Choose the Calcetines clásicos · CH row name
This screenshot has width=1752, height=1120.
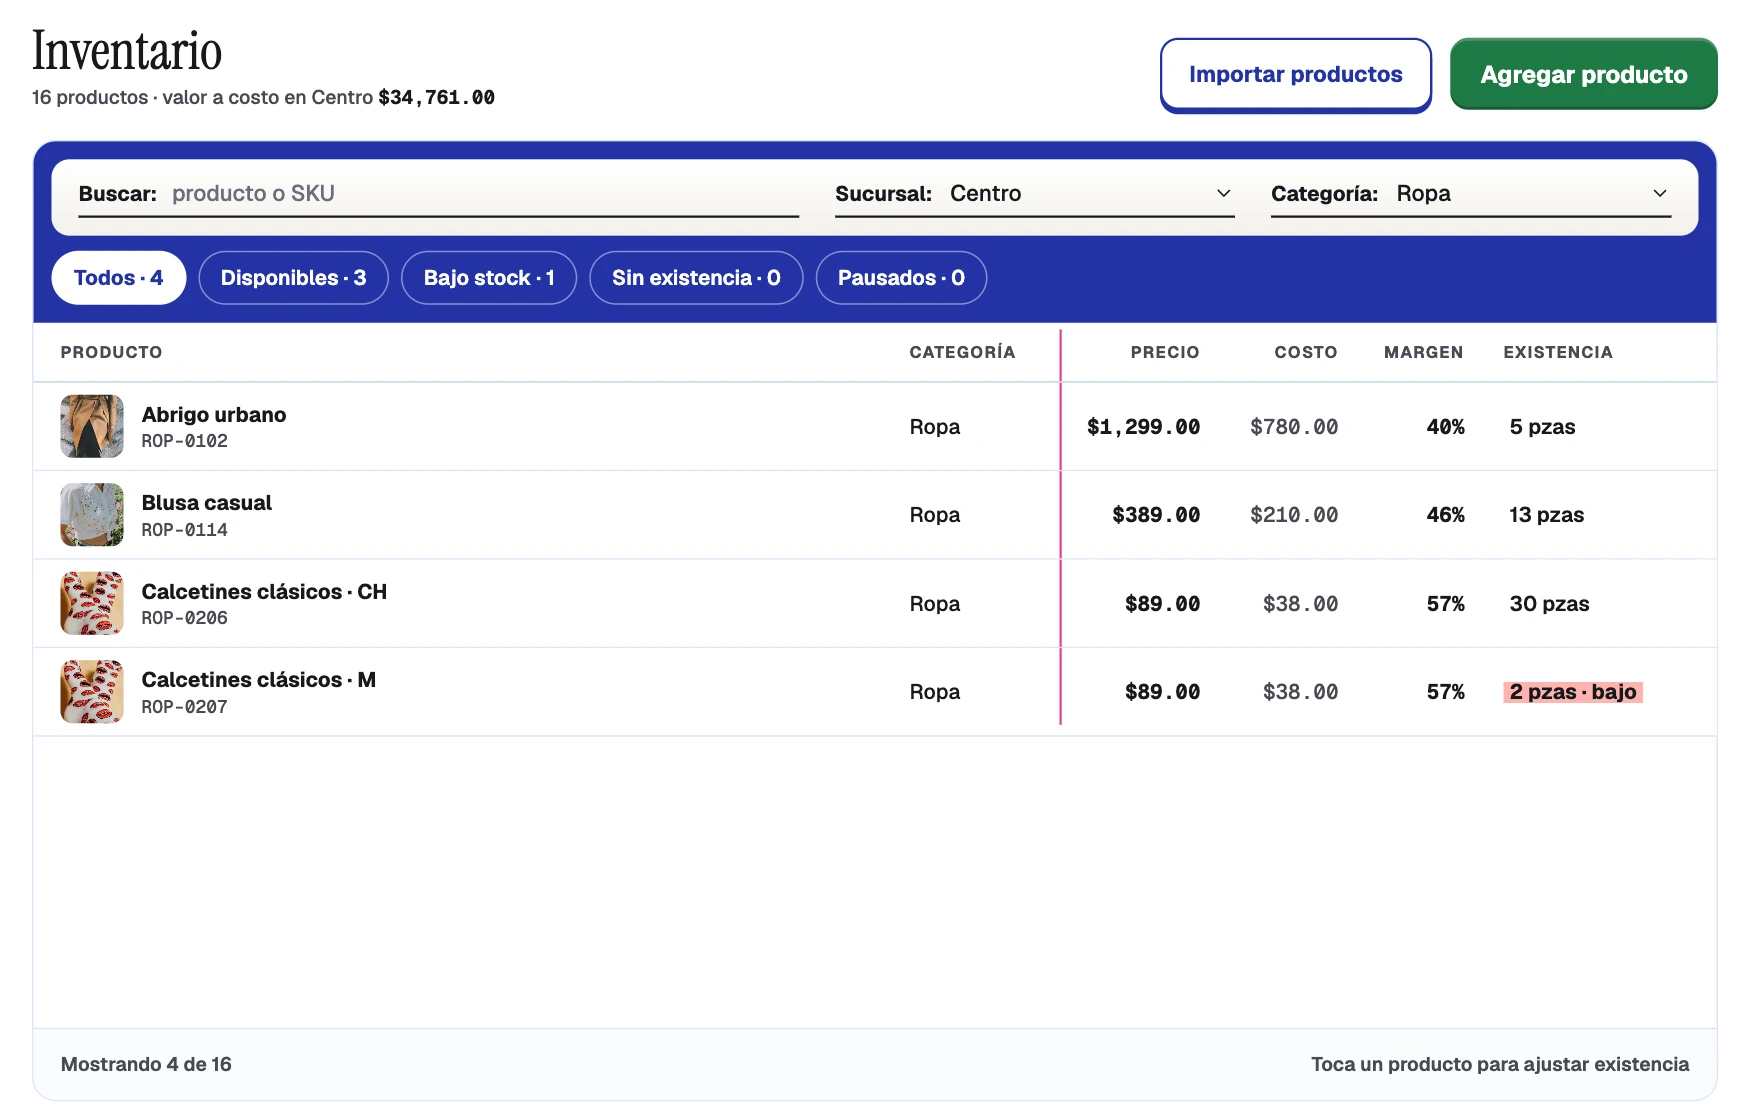click(264, 592)
